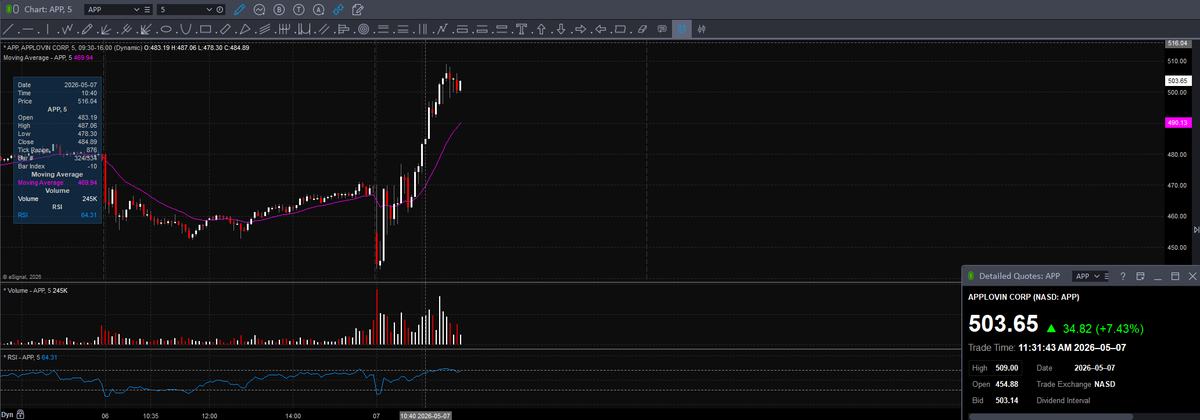
Task: Click the Bid 503.14 value
Action: click(x=1007, y=400)
